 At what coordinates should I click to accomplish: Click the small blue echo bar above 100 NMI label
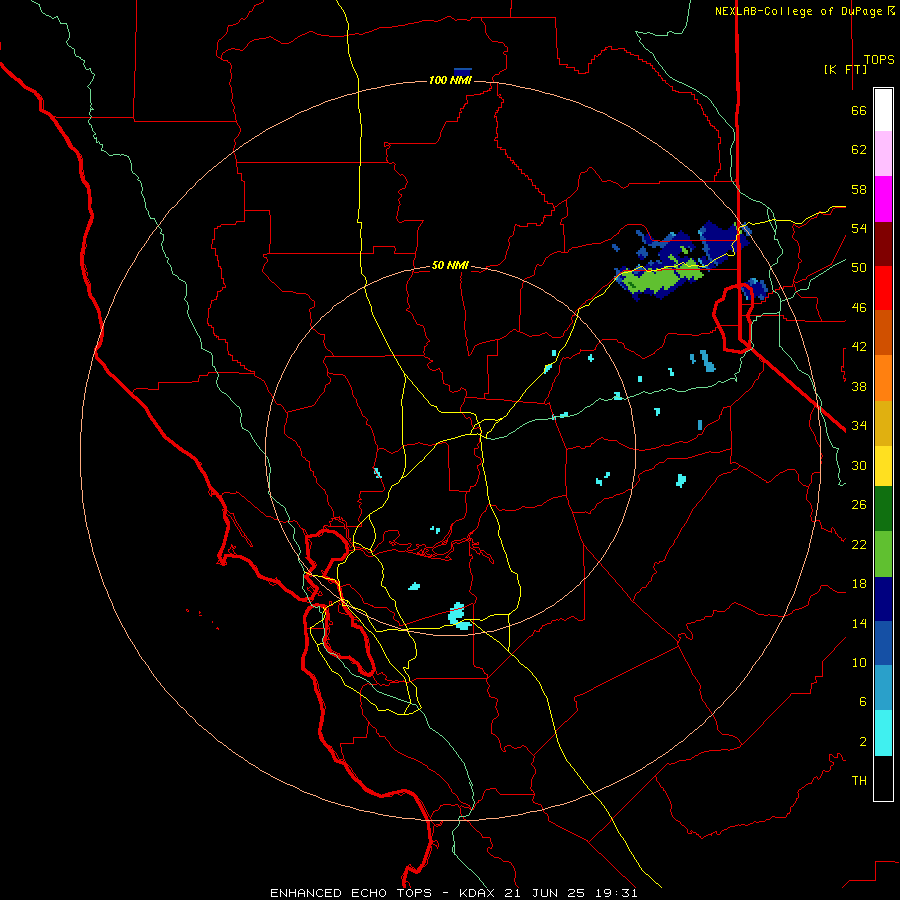point(463,70)
